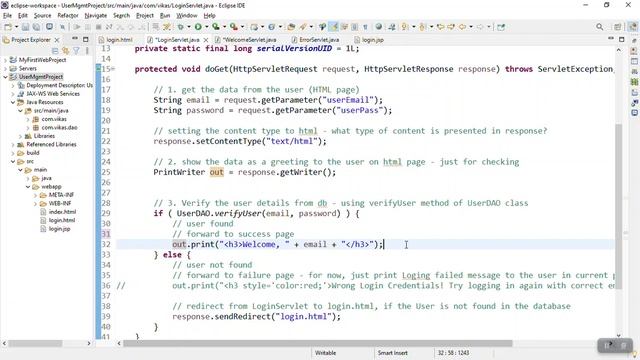The height and width of the screenshot is (360, 640).
Task: Open the Refactor menu
Action: click(68, 16)
